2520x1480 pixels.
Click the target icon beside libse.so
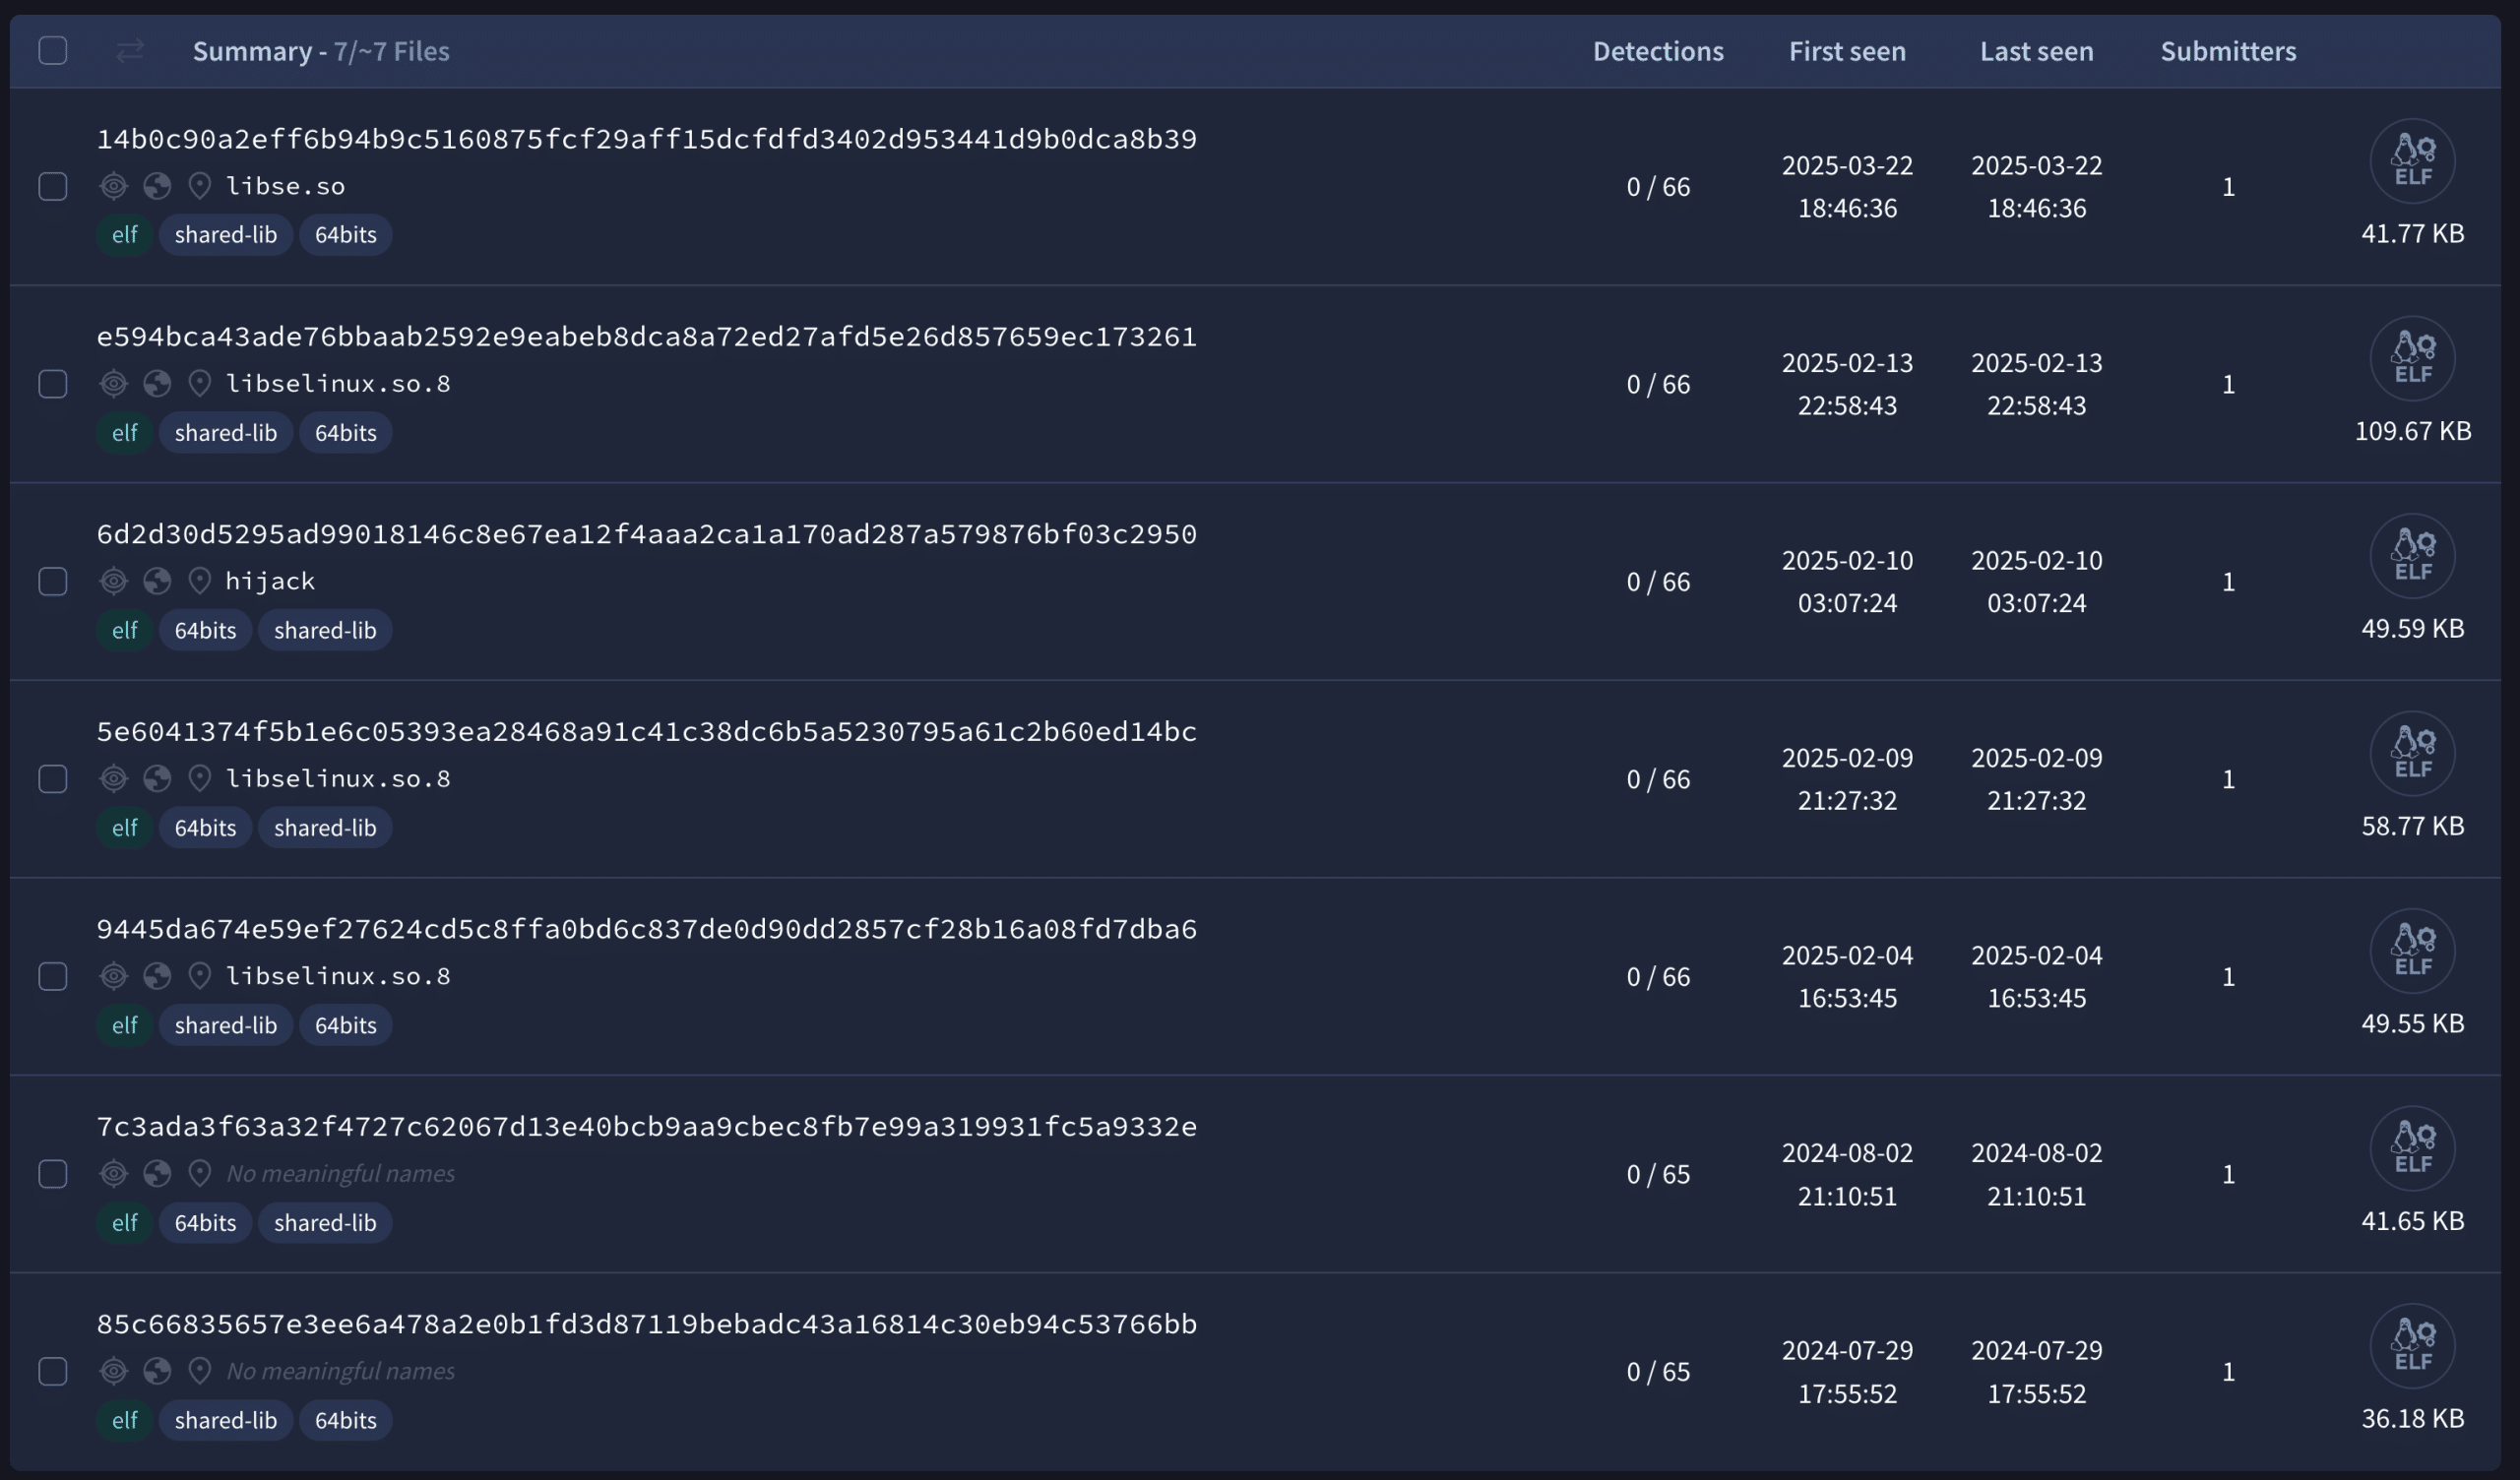pos(114,186)
